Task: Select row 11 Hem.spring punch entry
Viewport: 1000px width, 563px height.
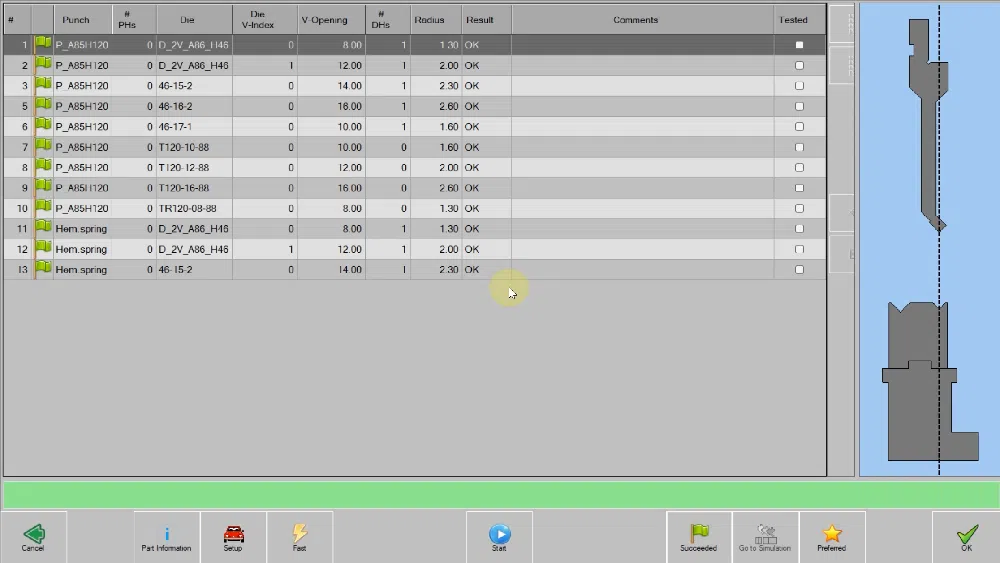Action: (x=415, y=229)
